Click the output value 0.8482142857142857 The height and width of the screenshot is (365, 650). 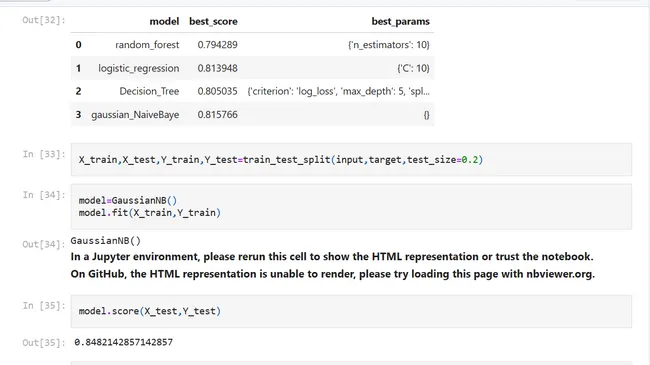point(124,342)
